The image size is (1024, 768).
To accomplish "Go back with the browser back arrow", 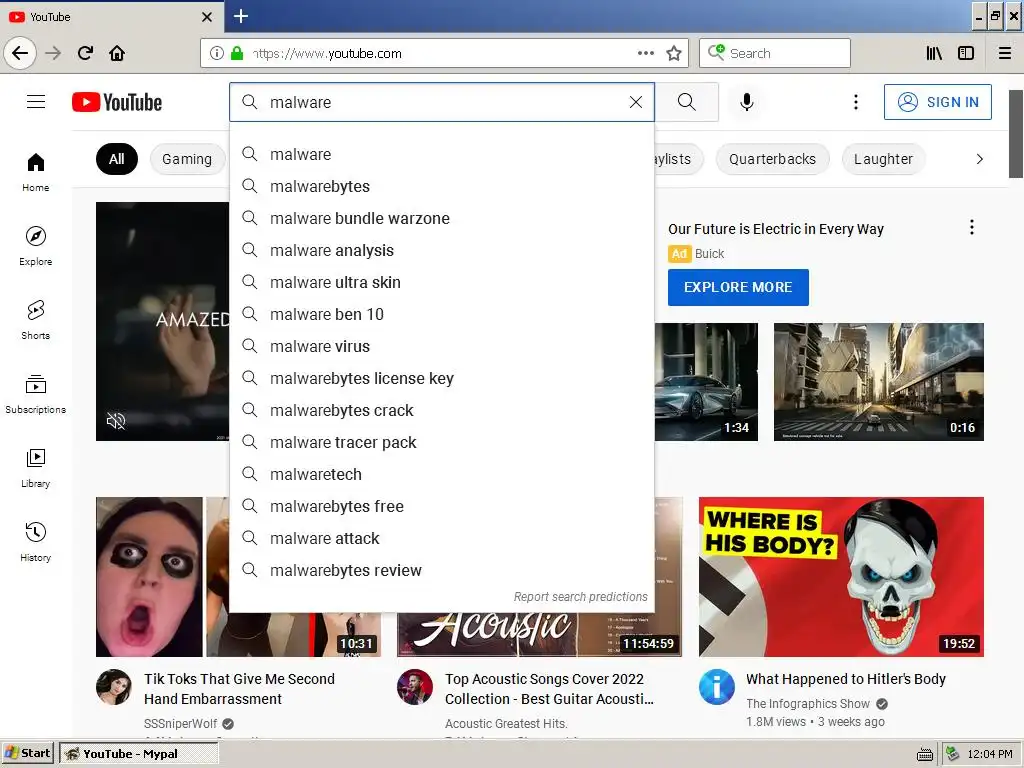I will (20, 53).
